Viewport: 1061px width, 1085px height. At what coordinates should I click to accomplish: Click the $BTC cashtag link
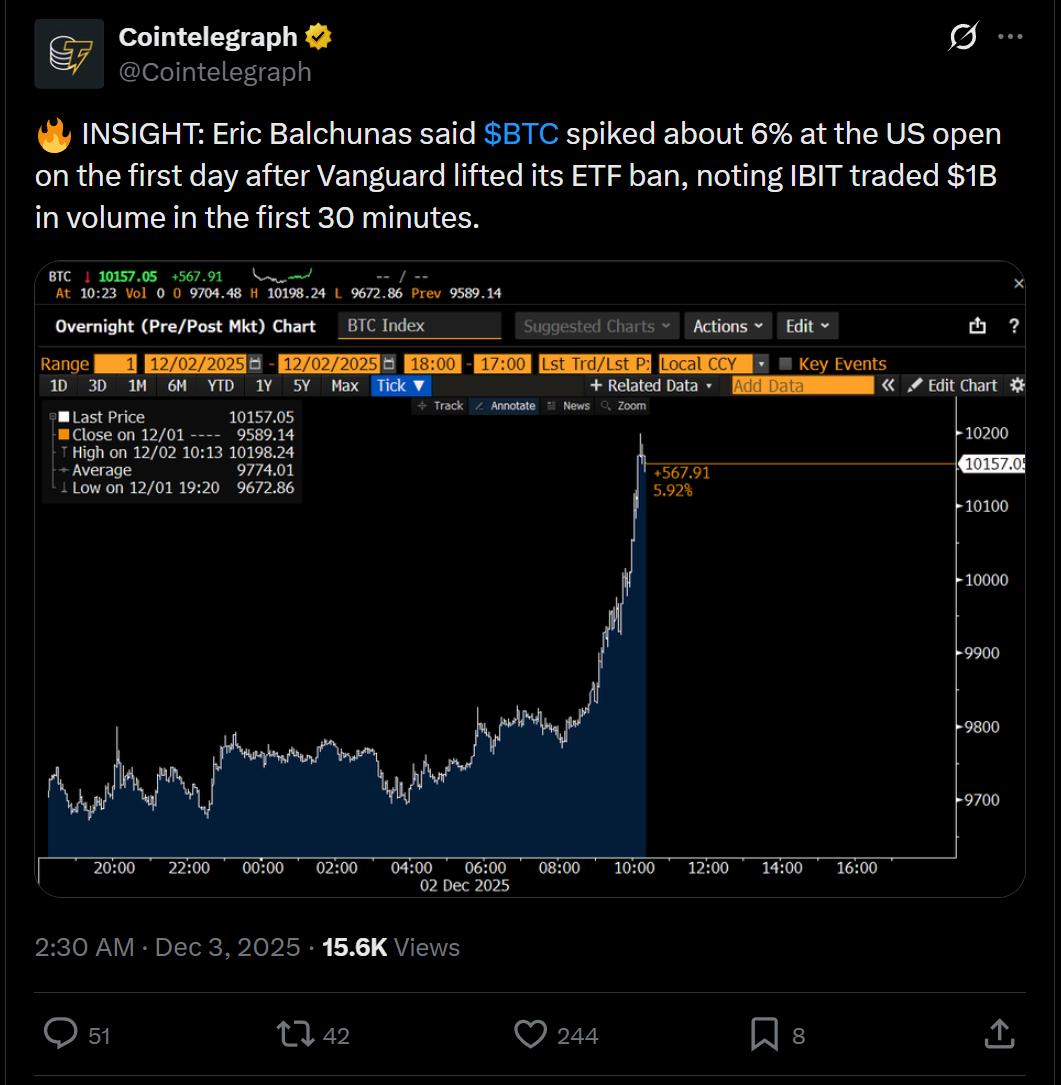520,134
